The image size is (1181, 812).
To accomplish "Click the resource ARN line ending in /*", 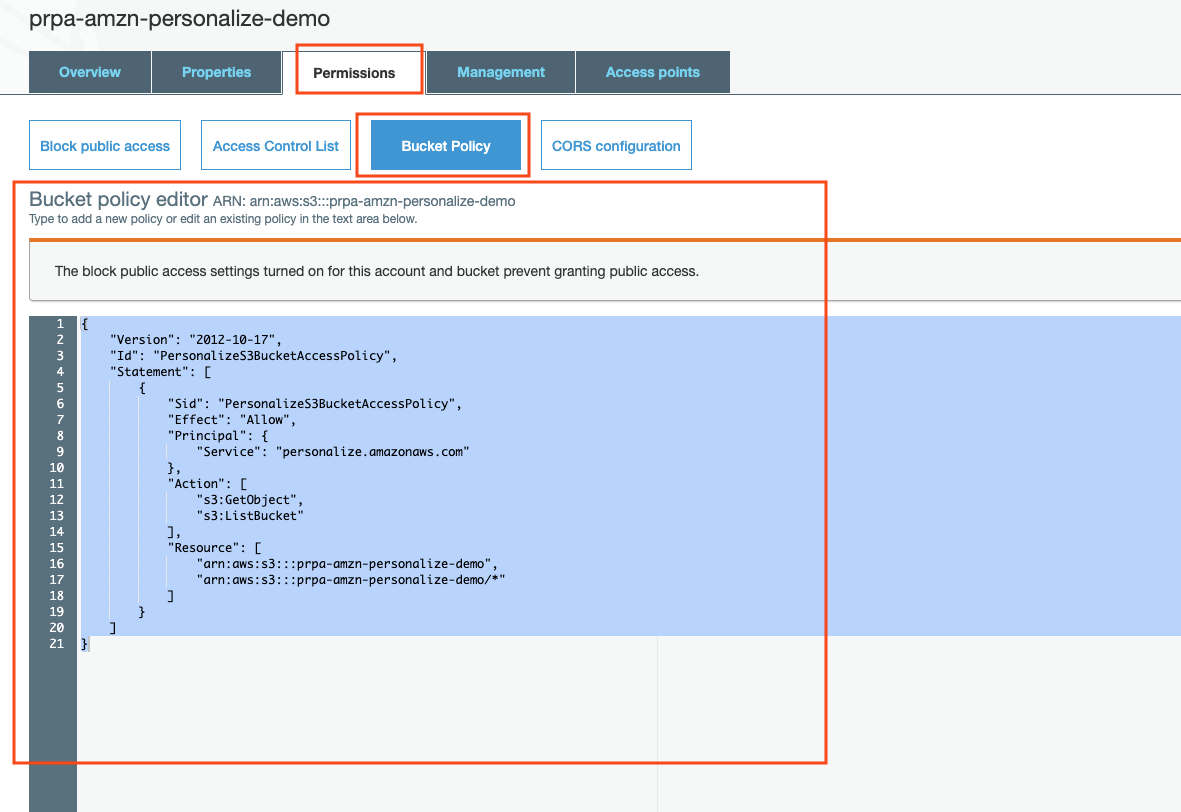I will pyautogui.click(x=351, y=579).
